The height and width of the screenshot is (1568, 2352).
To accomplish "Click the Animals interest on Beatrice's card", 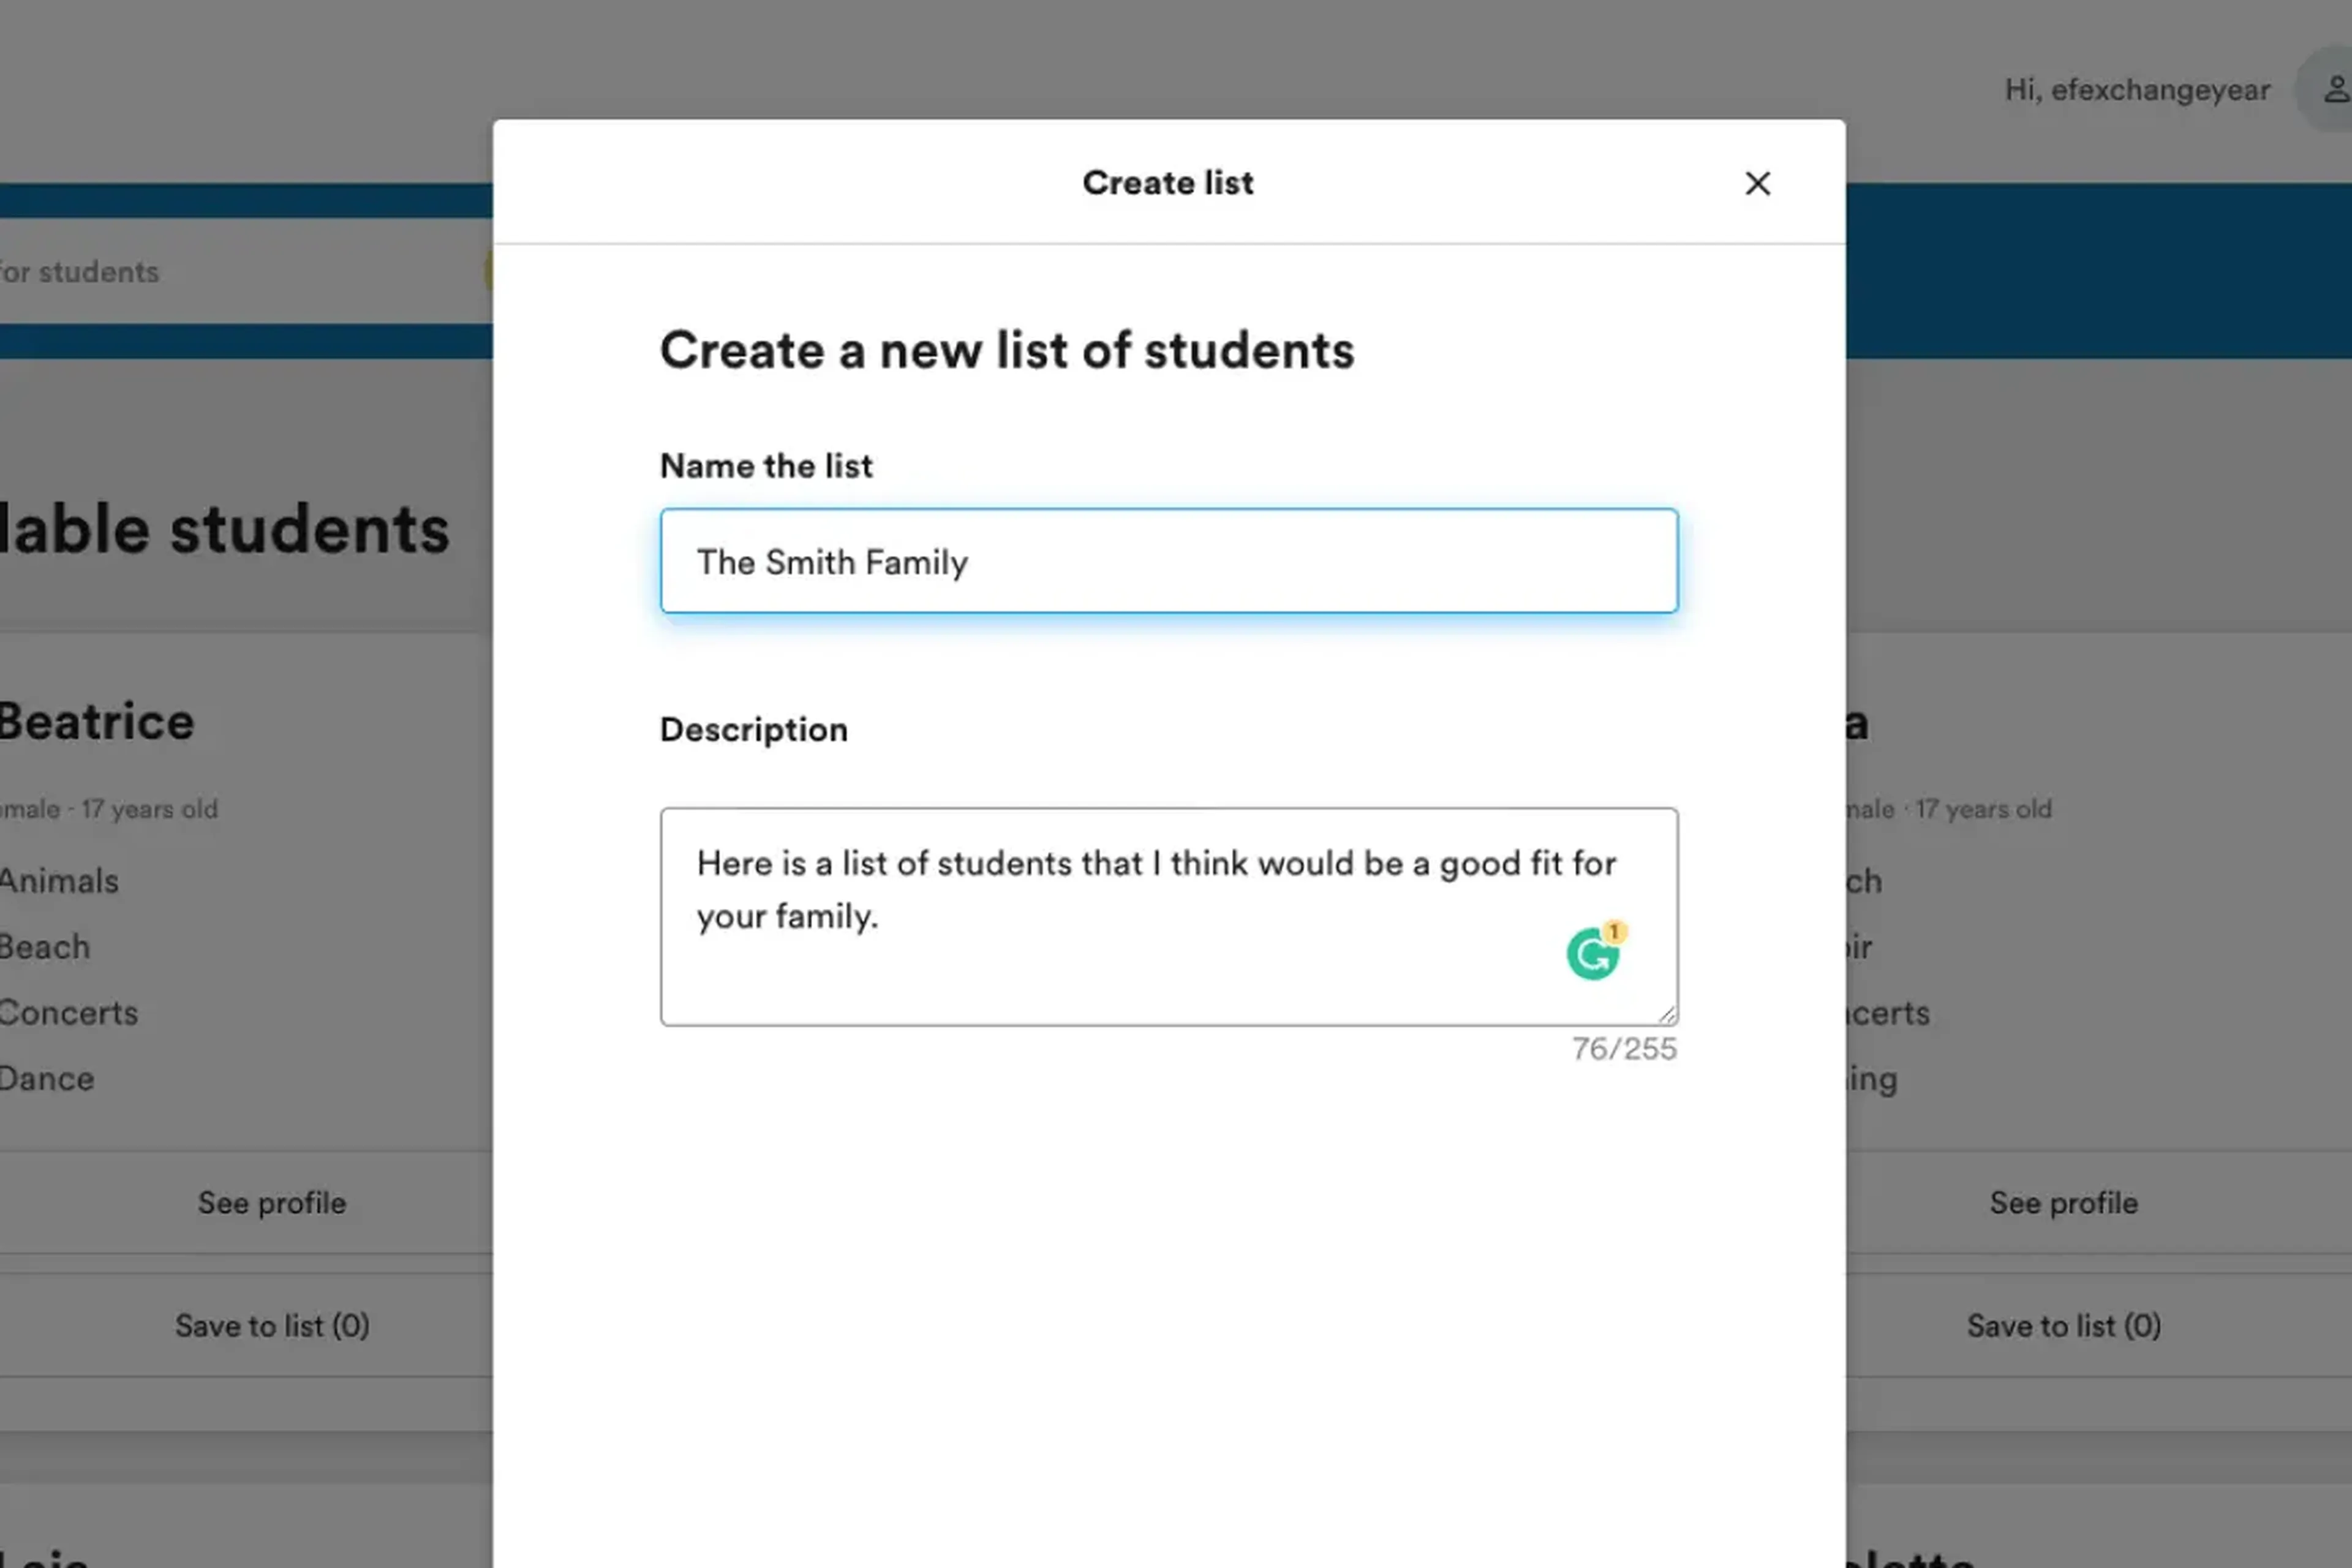I will [x=59, y=881].
